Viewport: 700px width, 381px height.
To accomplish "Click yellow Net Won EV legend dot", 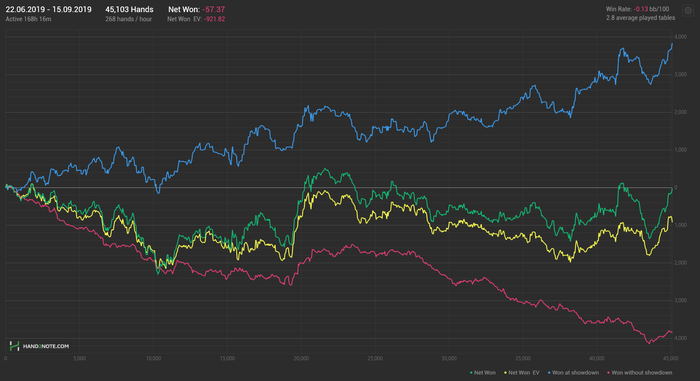I will click(x=505, y=373).
